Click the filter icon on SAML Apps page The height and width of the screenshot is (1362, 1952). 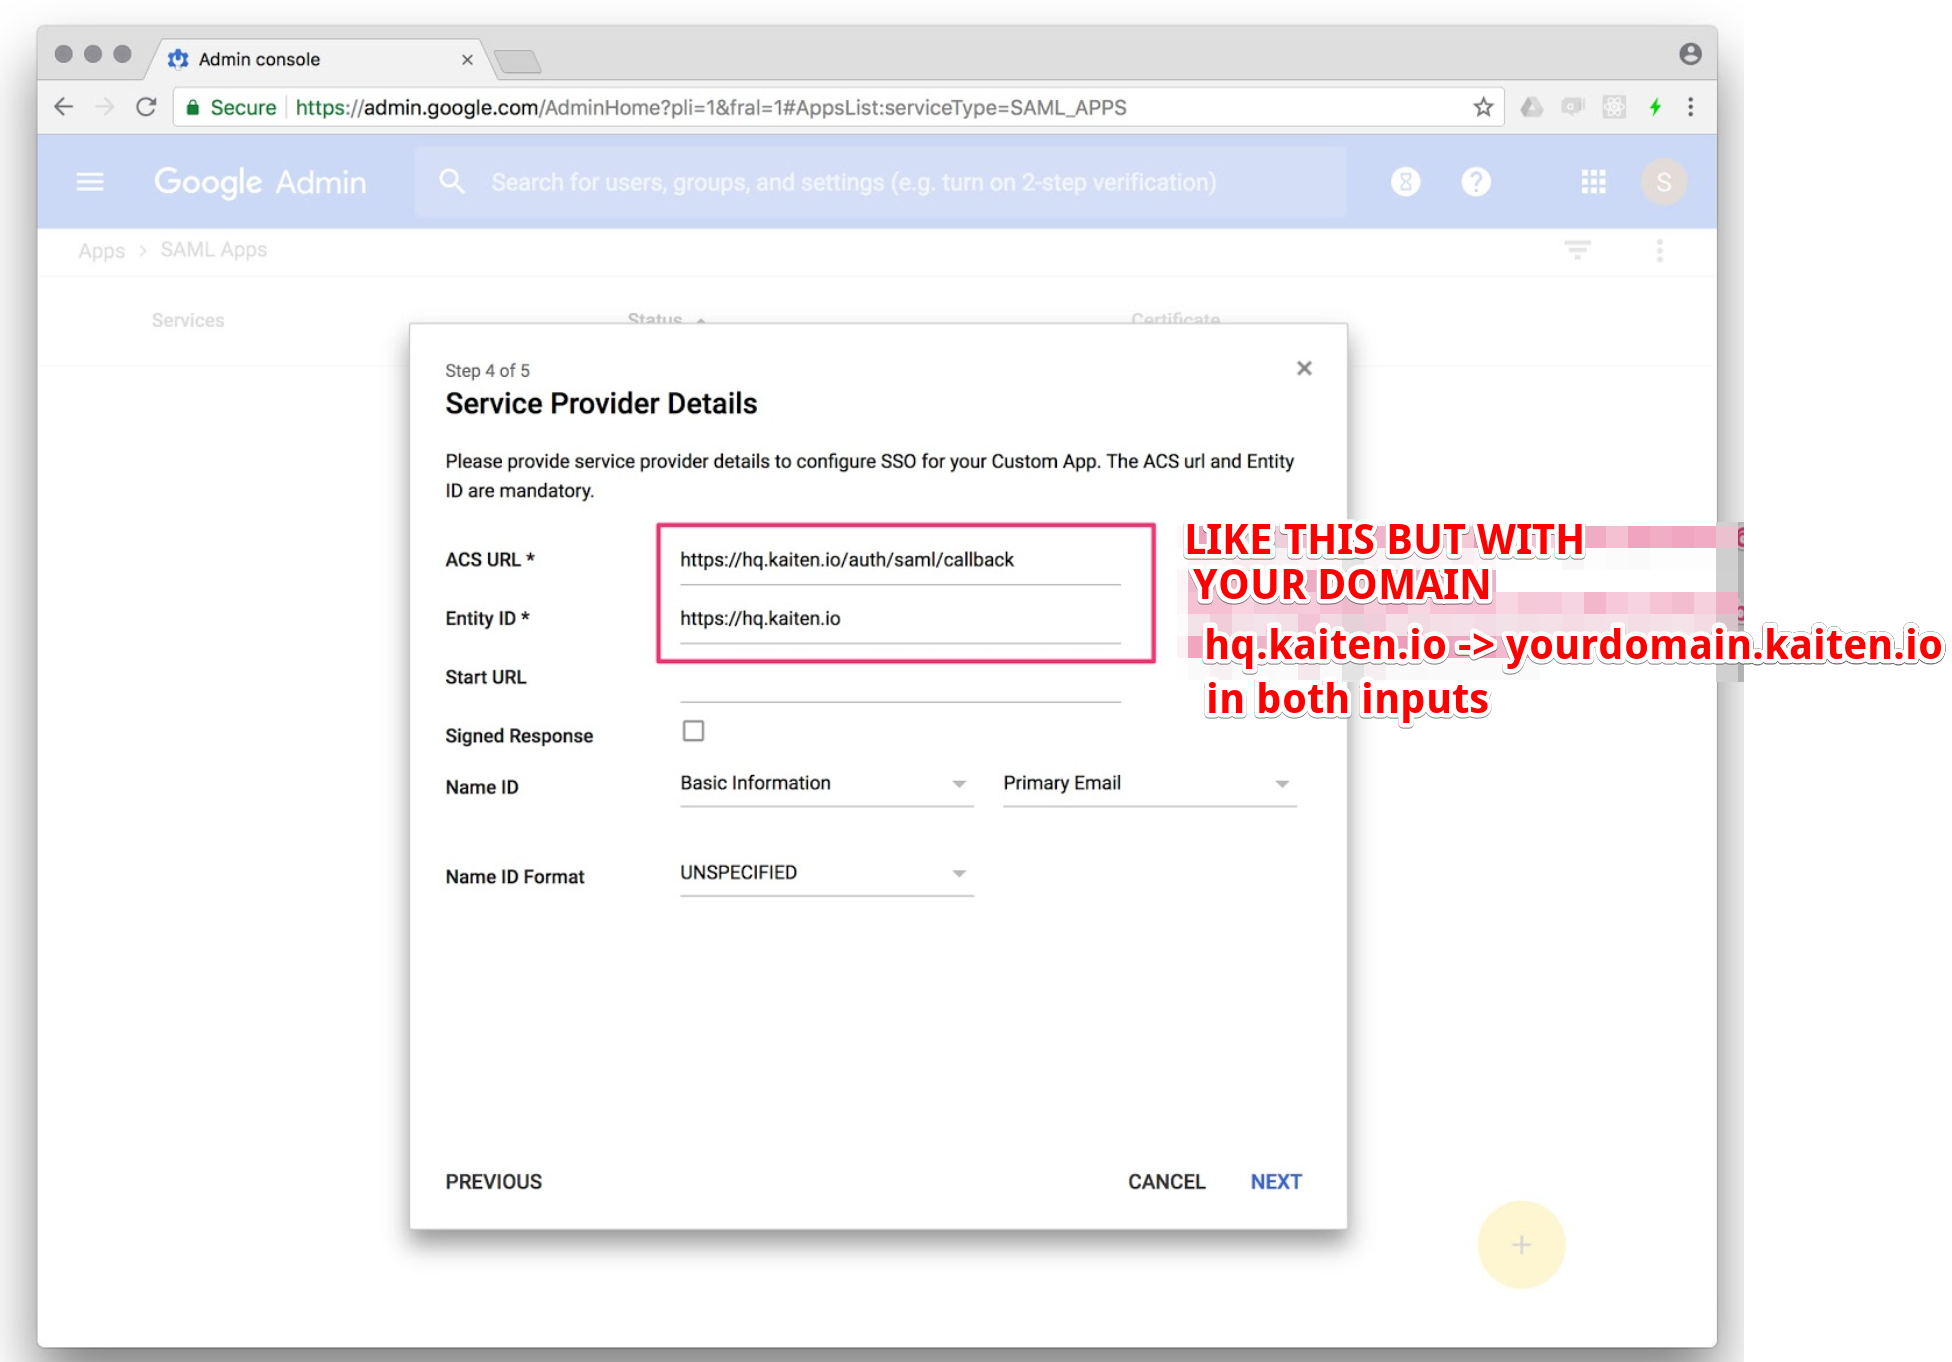(1577, 250)
